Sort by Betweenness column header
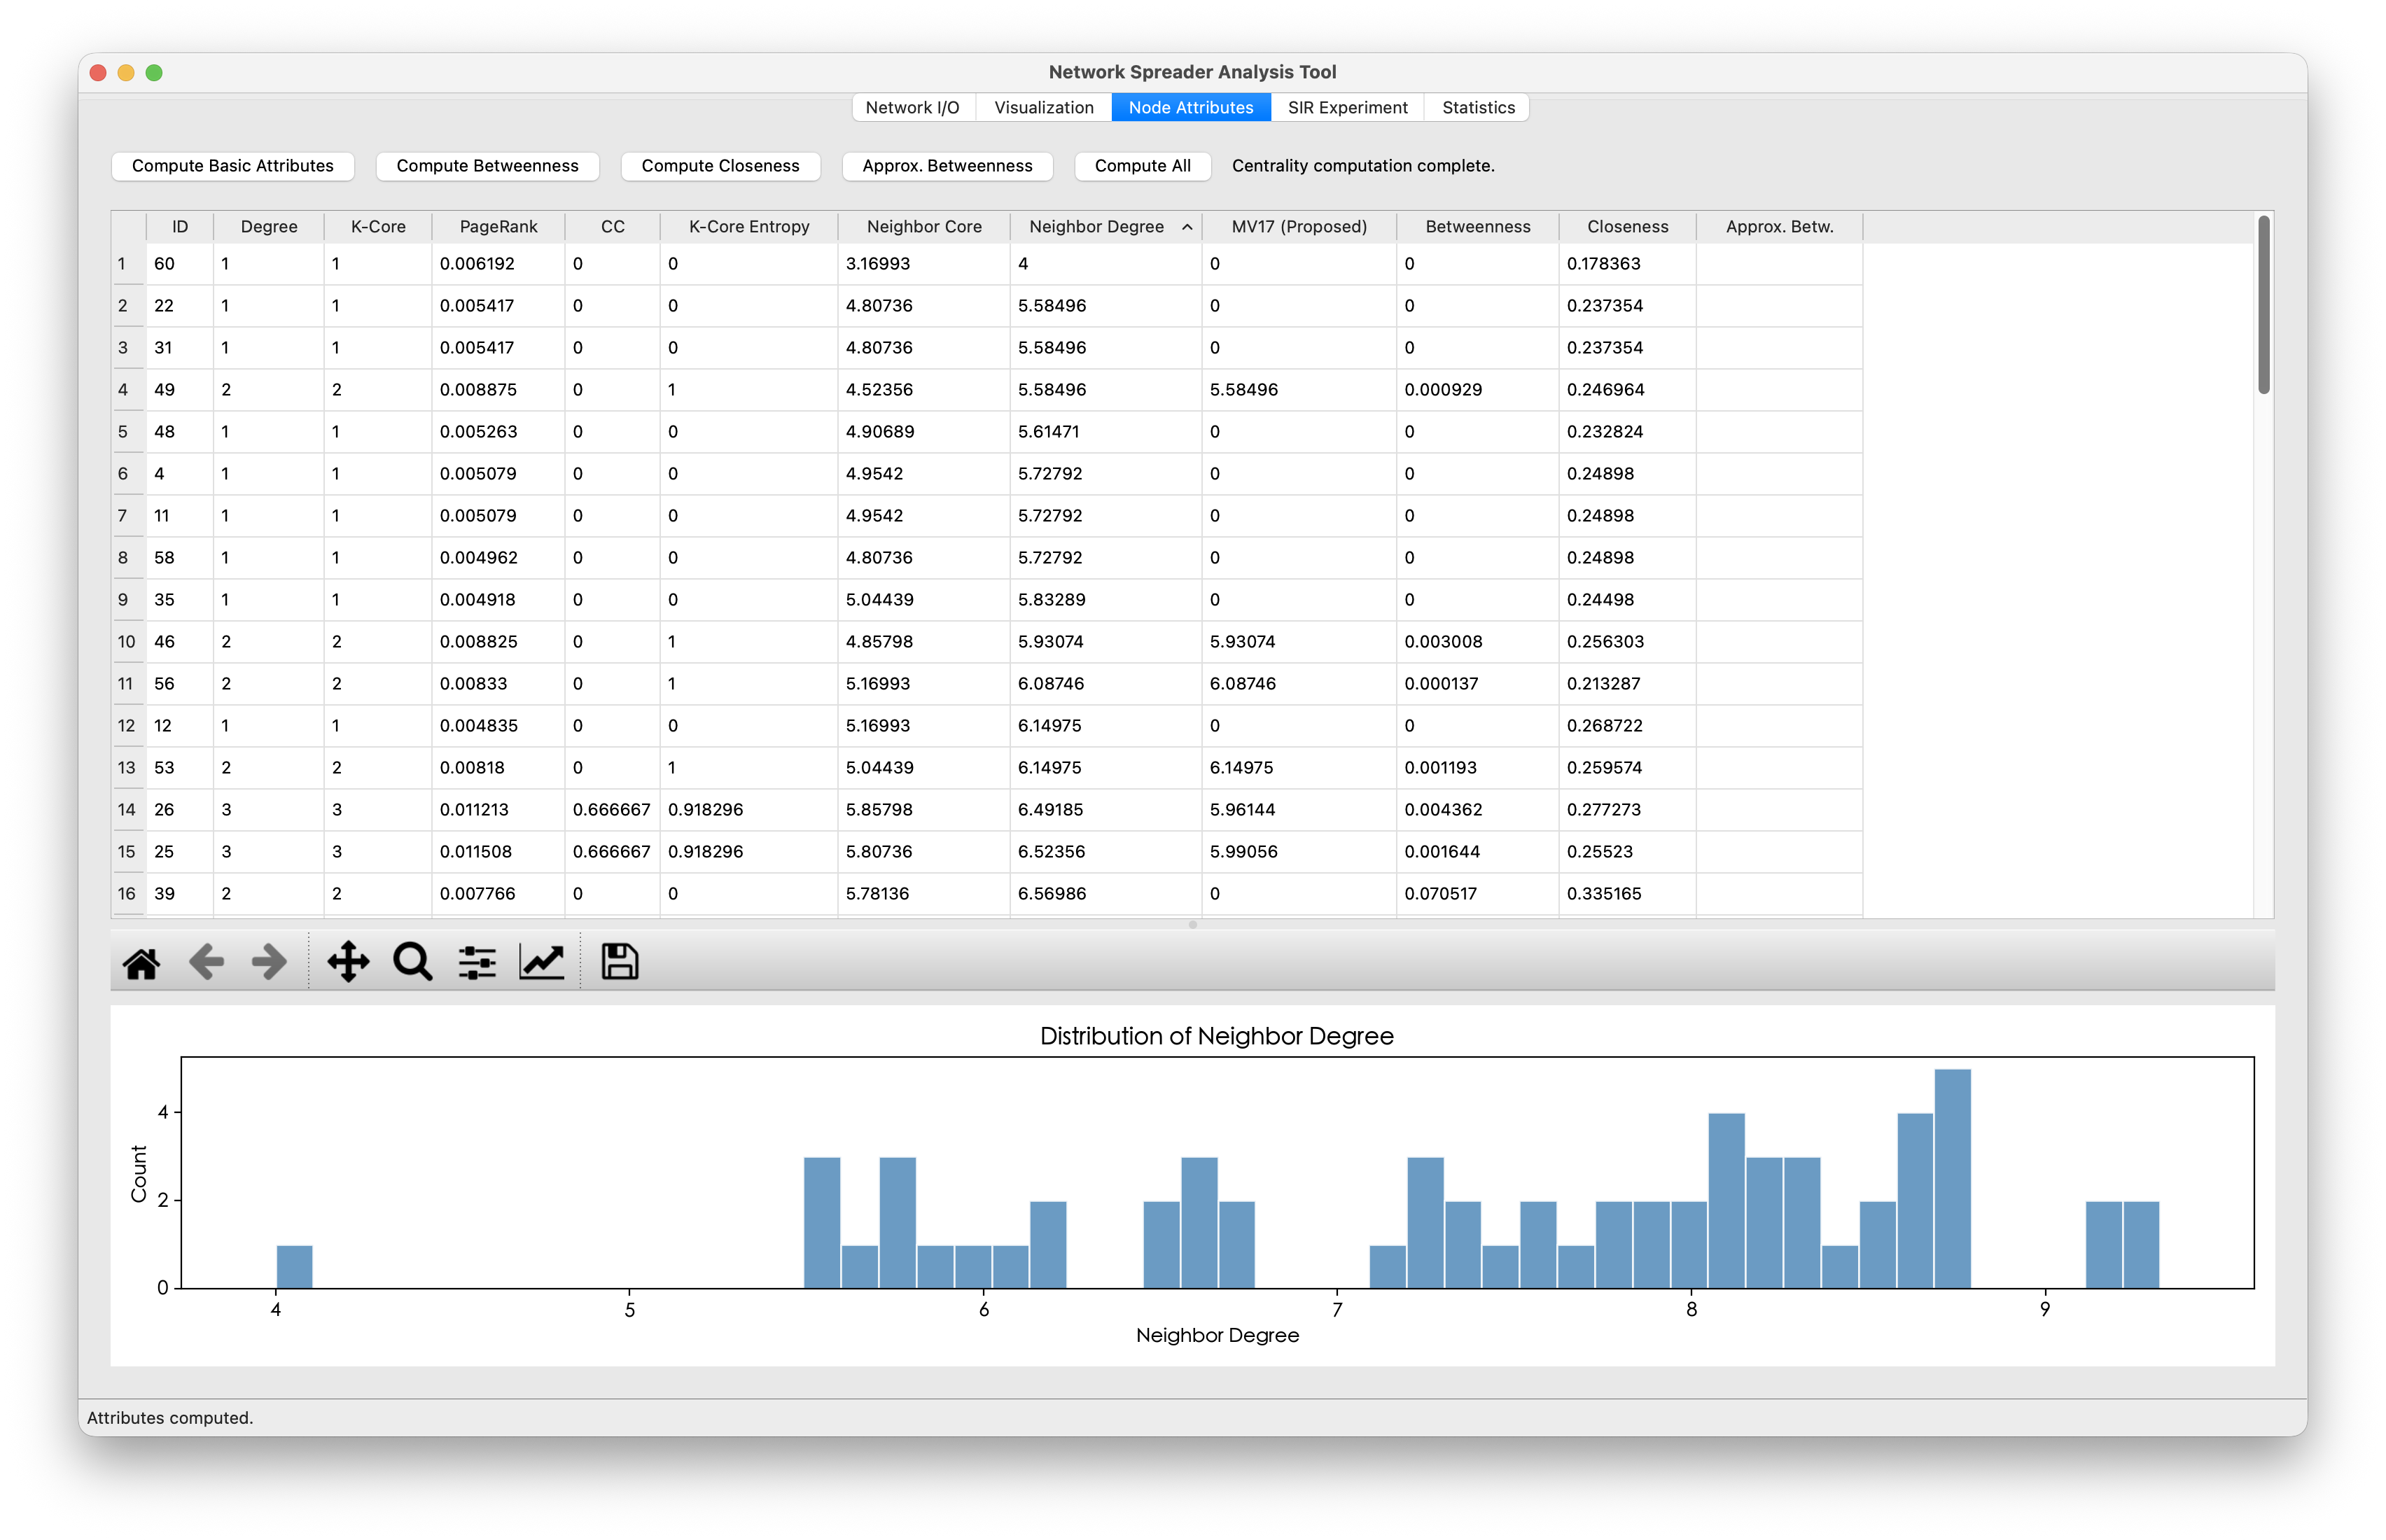 pos(1477,227)
